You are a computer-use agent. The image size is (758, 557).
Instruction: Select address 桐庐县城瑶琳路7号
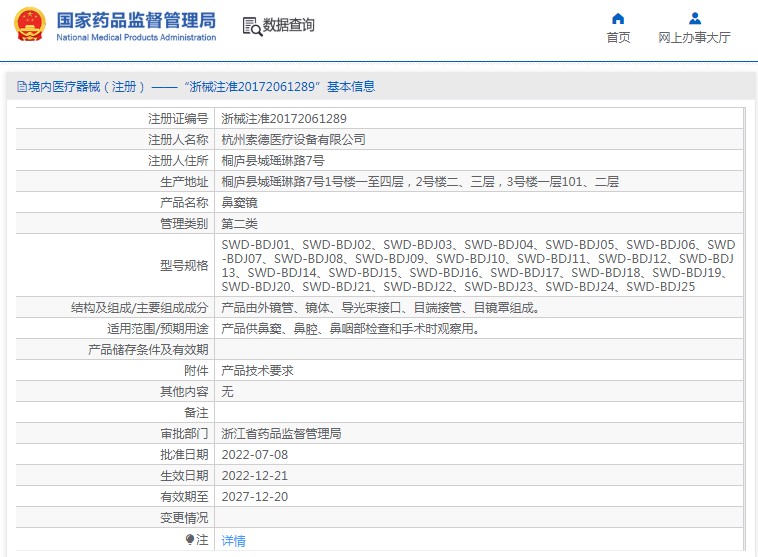(273, 161)
